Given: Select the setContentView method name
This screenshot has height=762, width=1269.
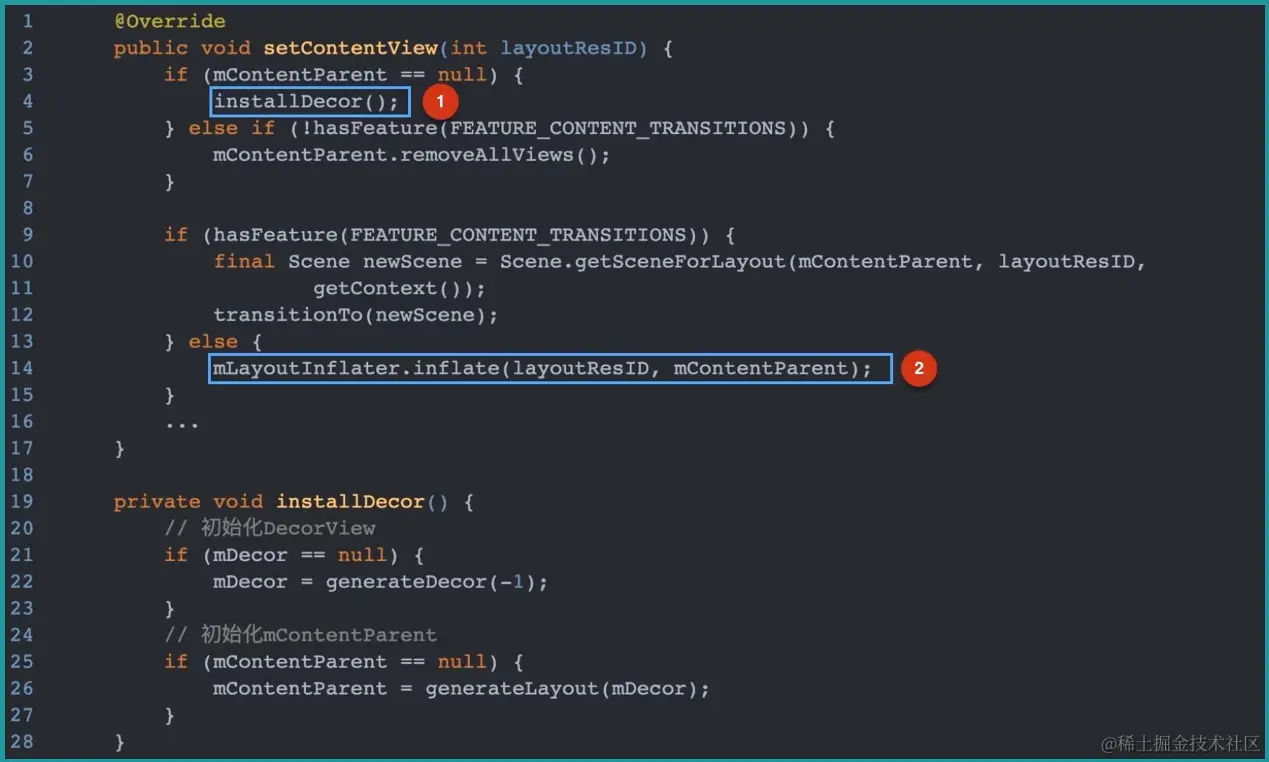Looking at the screenshot, I should (350, 48).
